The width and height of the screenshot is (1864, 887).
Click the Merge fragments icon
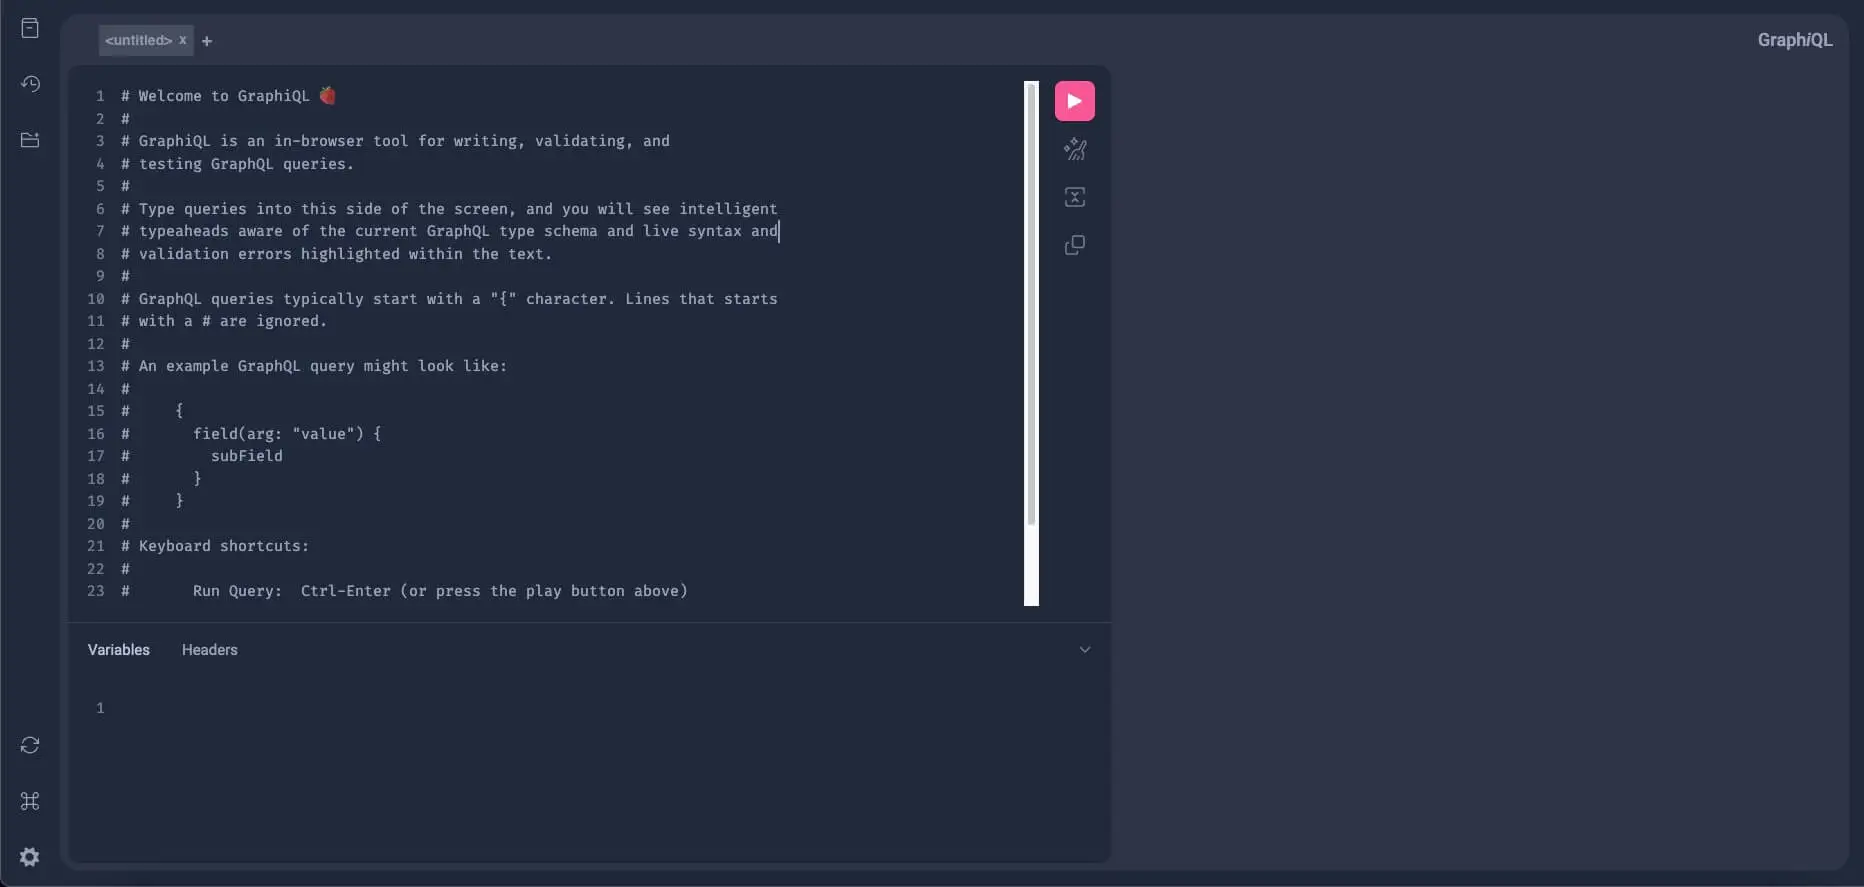(x=1074, y=197)
